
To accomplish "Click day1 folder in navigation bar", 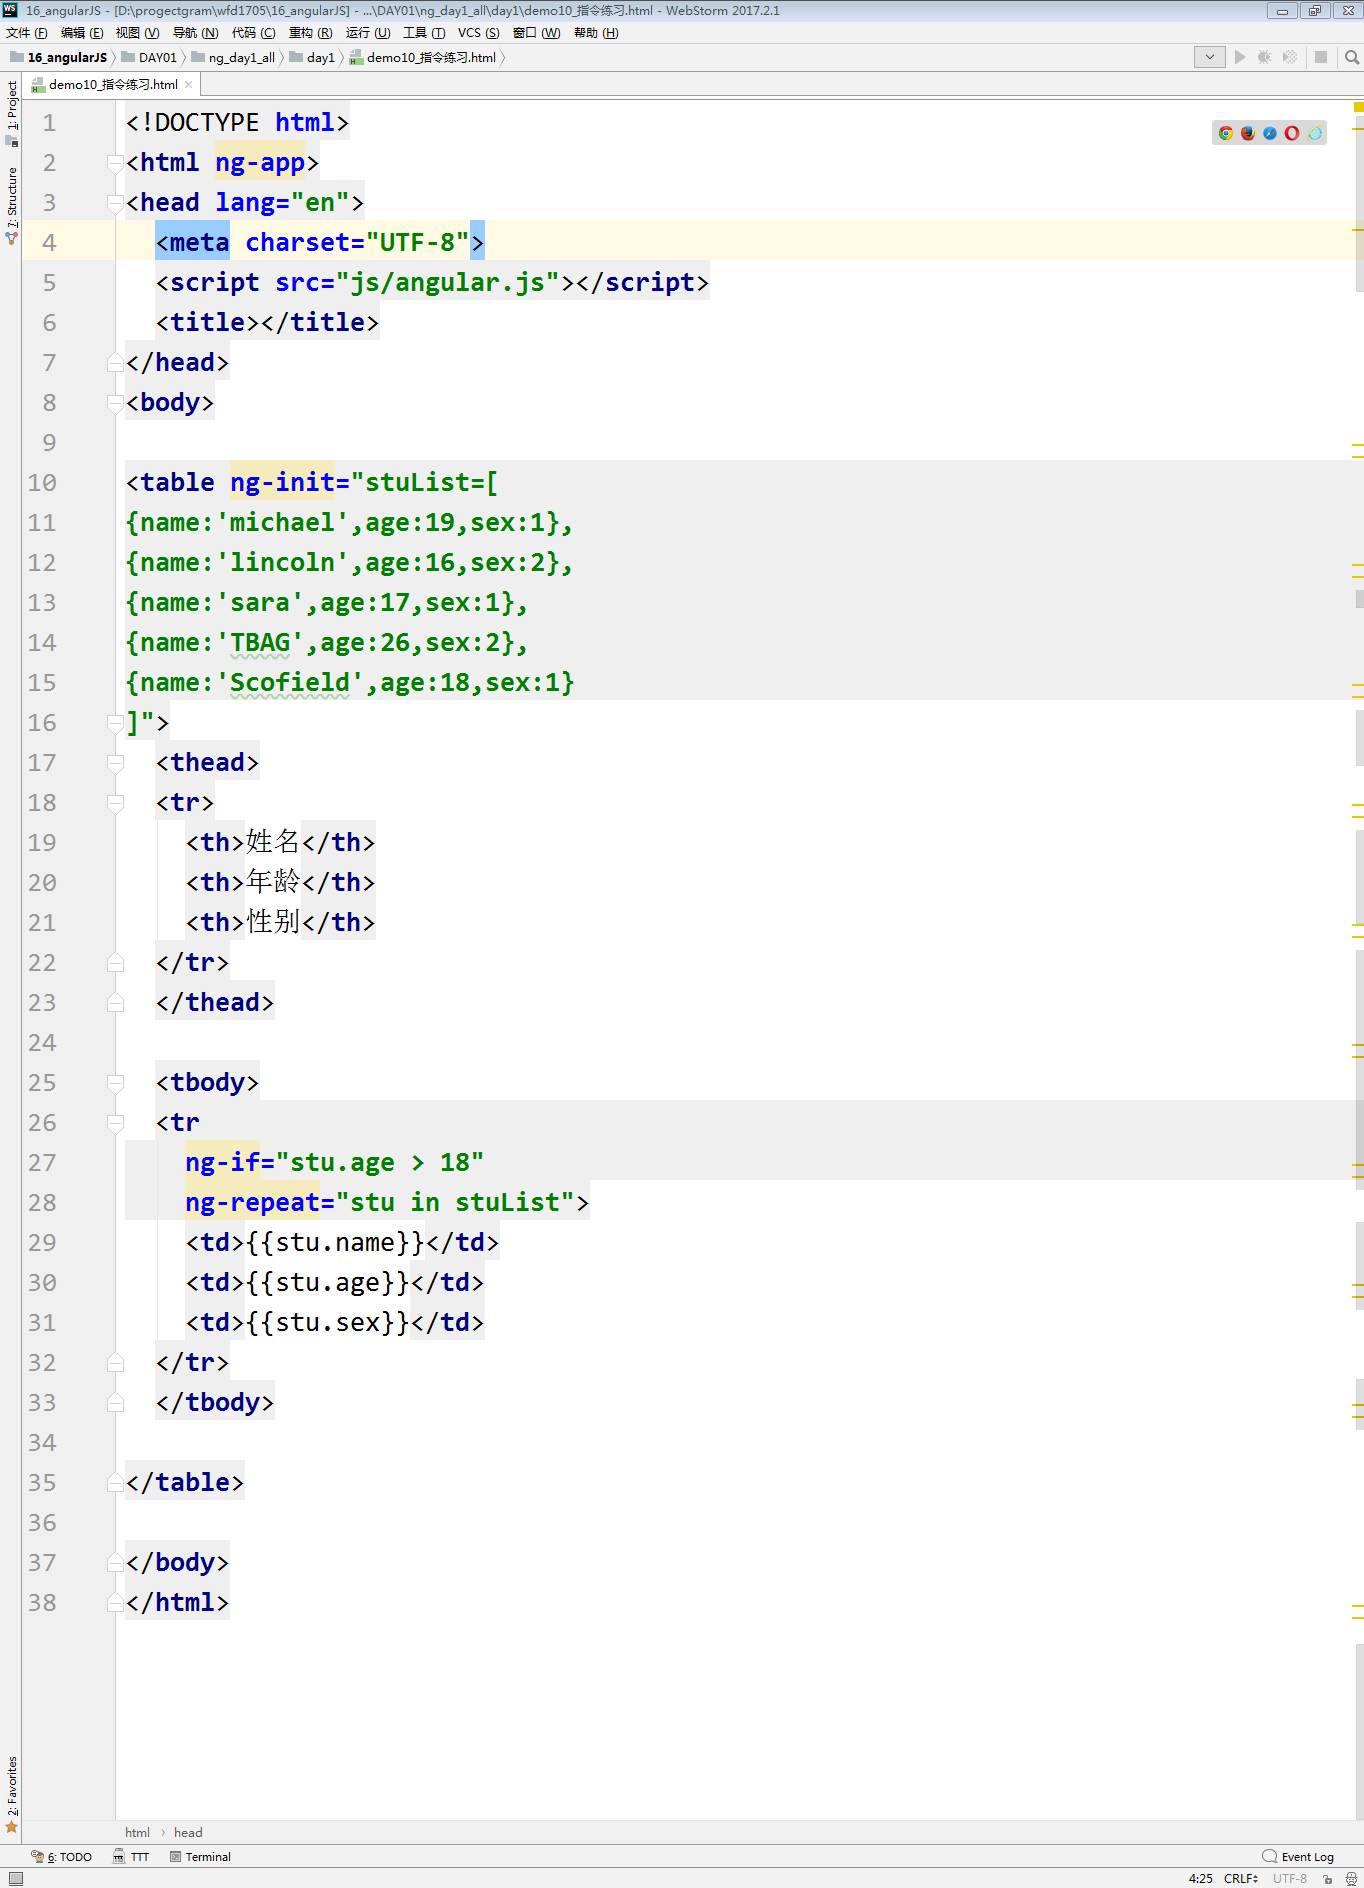I will (312, 58).
